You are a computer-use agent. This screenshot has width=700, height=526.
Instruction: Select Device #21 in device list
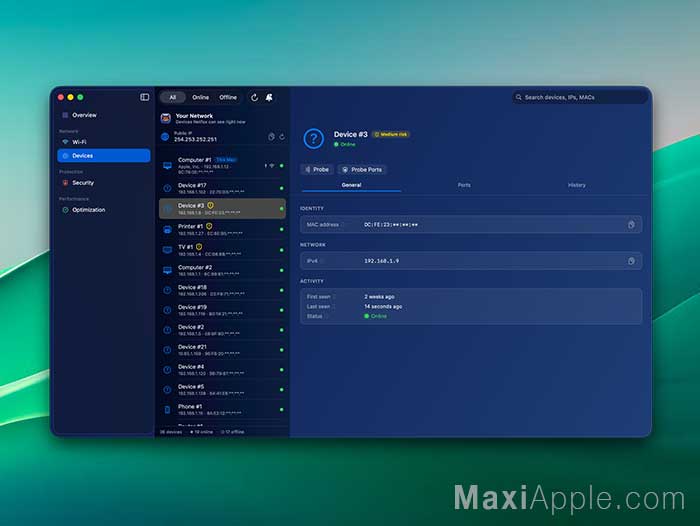pyautogui.click(x=222, y=350)
